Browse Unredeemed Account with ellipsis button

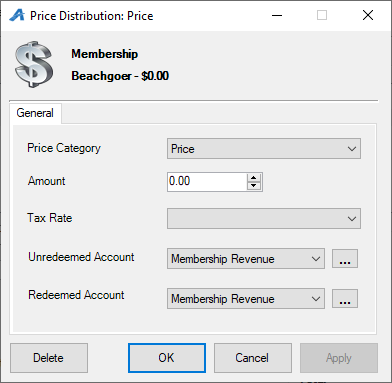tap(345, 259)
